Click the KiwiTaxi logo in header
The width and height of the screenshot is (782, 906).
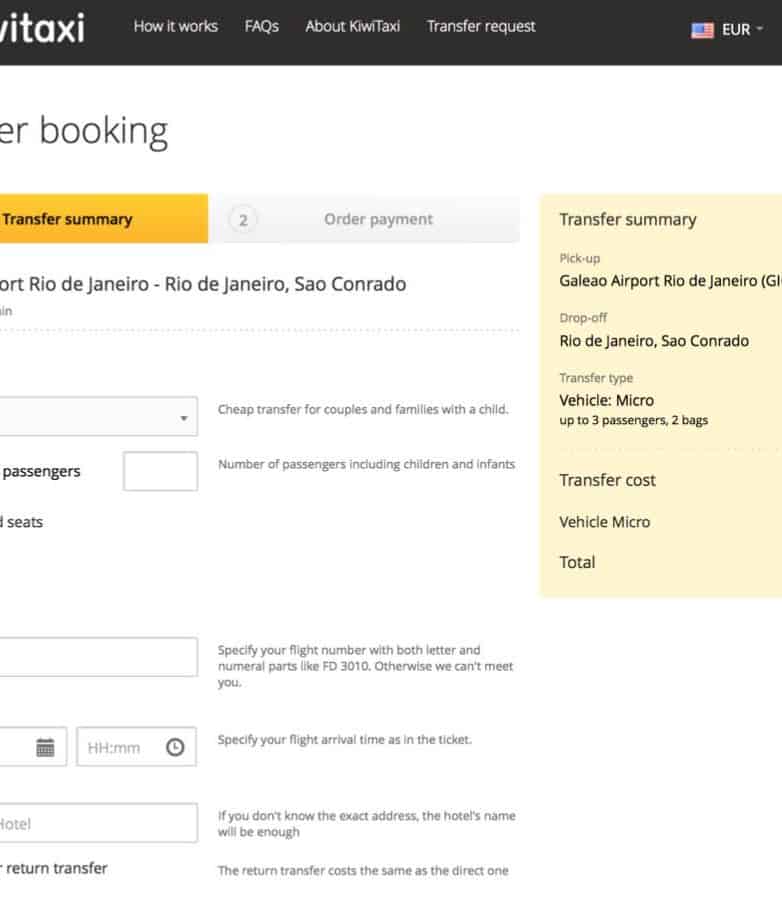42,28
